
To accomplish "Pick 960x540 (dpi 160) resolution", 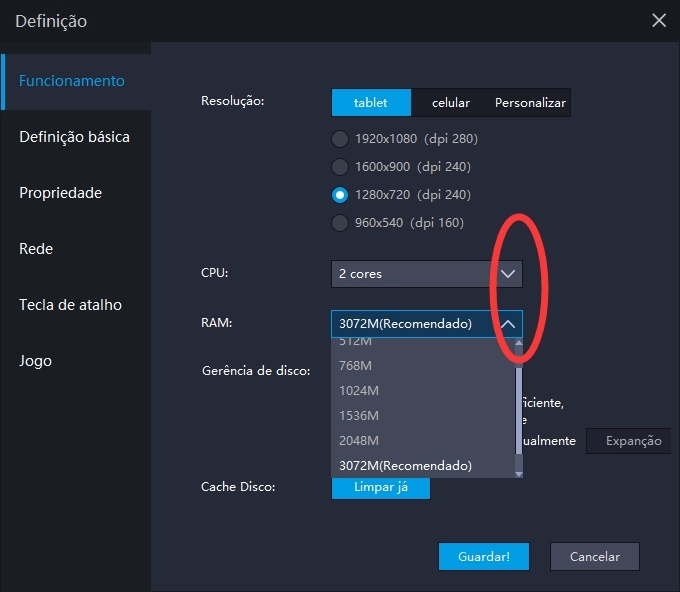I will [340, 223].
